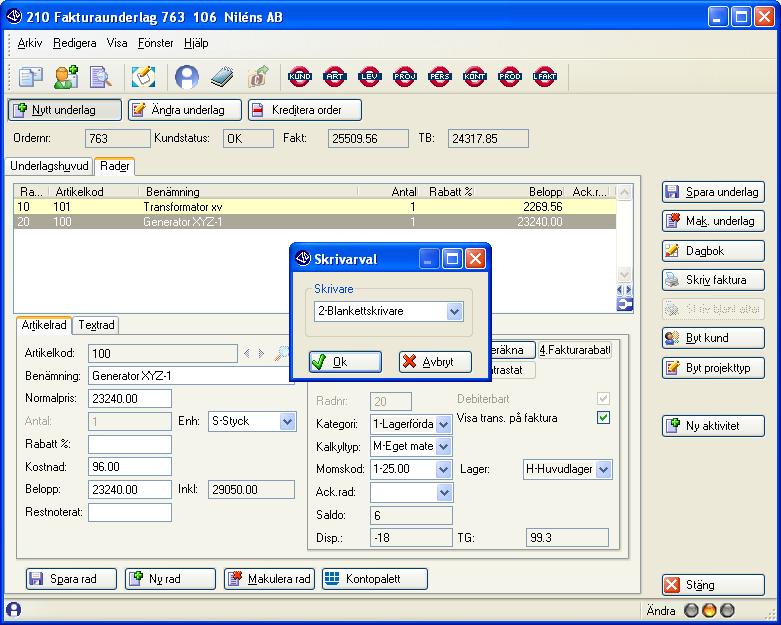Screen dimensions: 781x625
Task: Cancel the Skrivarval dialog with Avbryt
Action: click(x=435, y=362)
